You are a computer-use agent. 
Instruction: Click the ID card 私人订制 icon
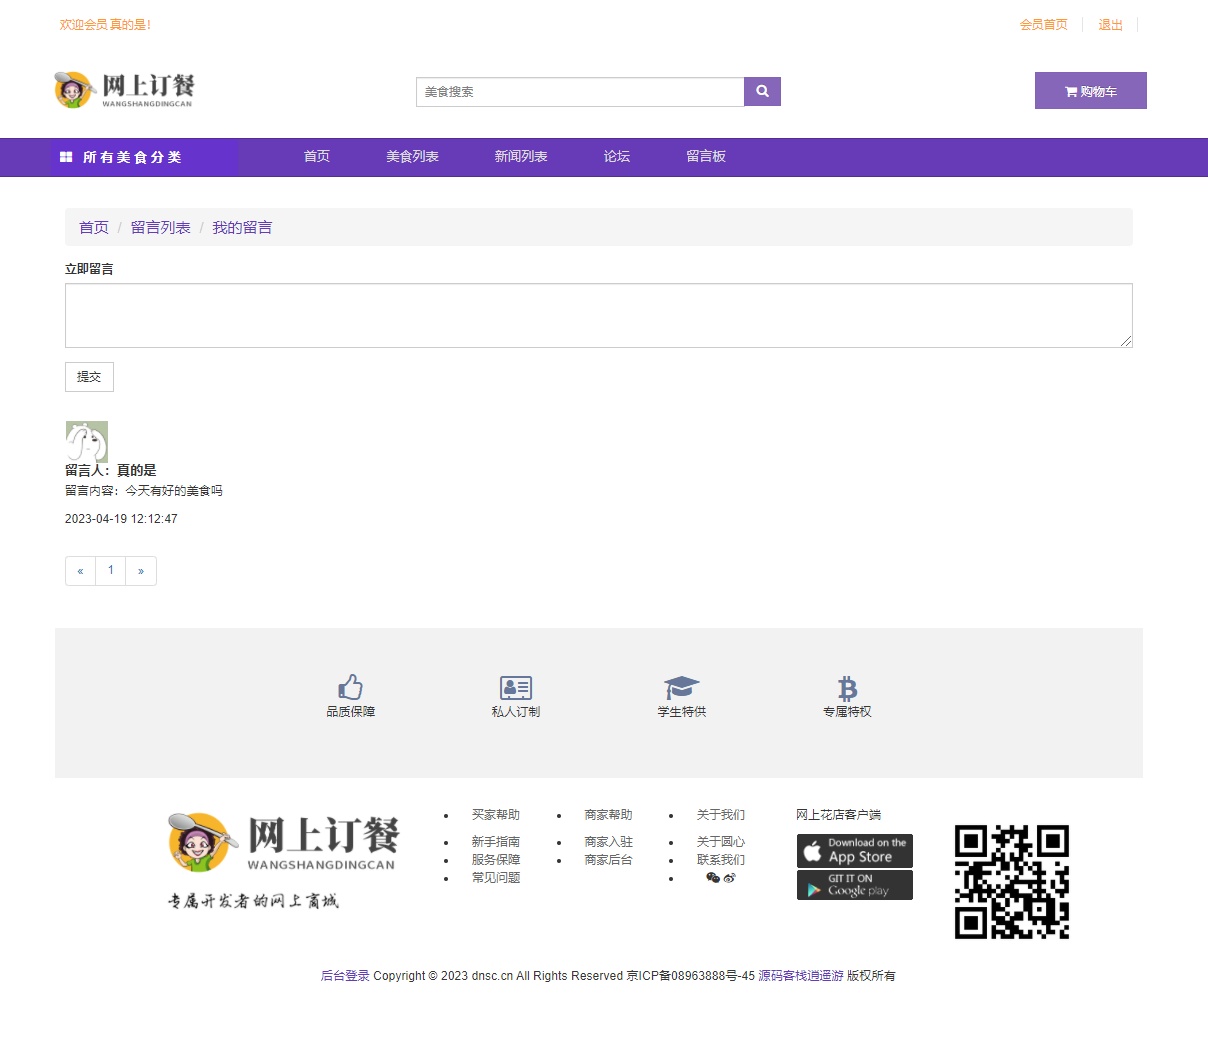coord(515,687)
